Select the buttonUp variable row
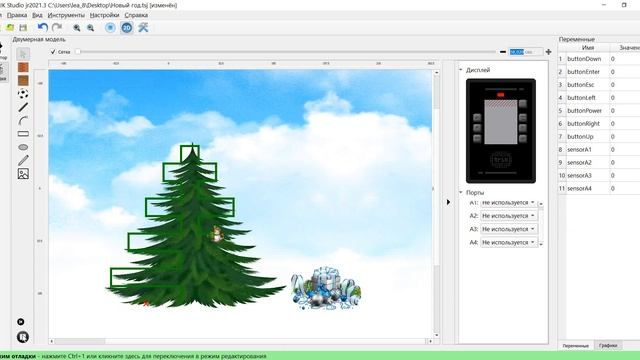Screen dimensions: 640x360 click(599, 137)
